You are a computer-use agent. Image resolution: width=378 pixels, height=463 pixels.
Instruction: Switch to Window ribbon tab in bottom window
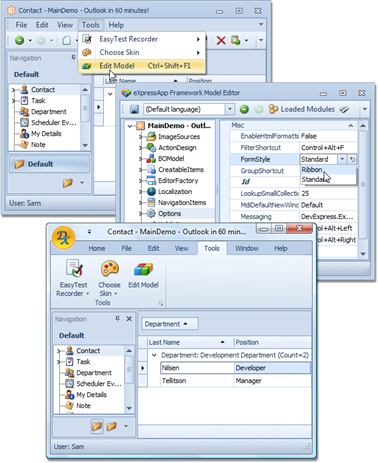pos(247,248)
